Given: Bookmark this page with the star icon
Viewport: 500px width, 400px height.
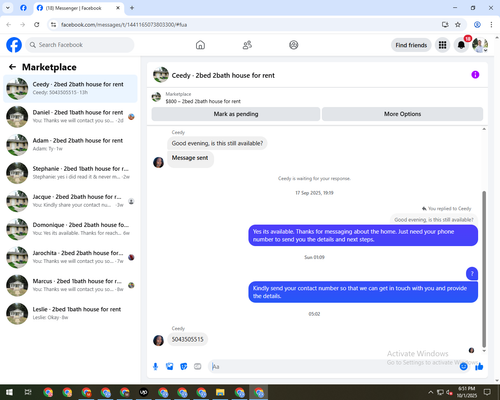Looking at the screenshot, I should pos(458,24).
